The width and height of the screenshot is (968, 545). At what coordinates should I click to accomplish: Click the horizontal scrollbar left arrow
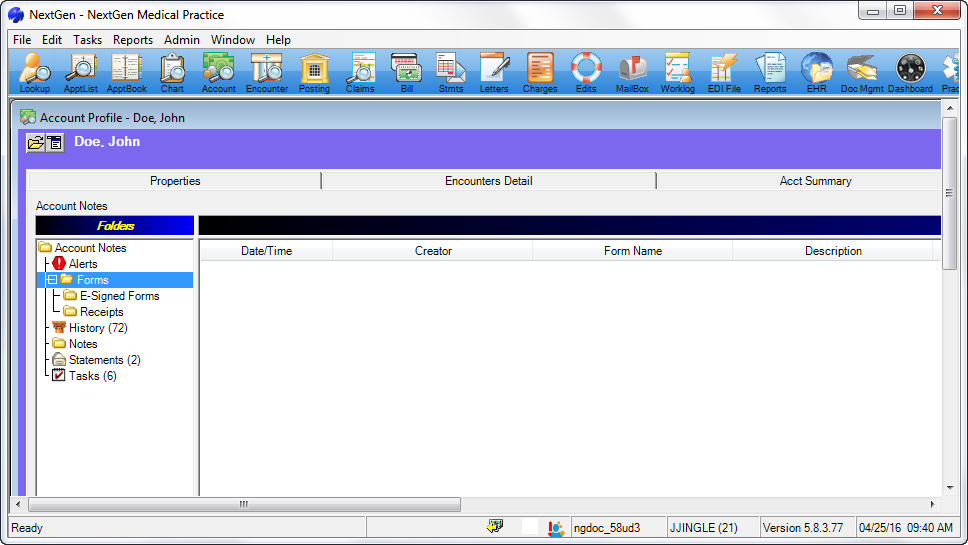click(18, 504)
